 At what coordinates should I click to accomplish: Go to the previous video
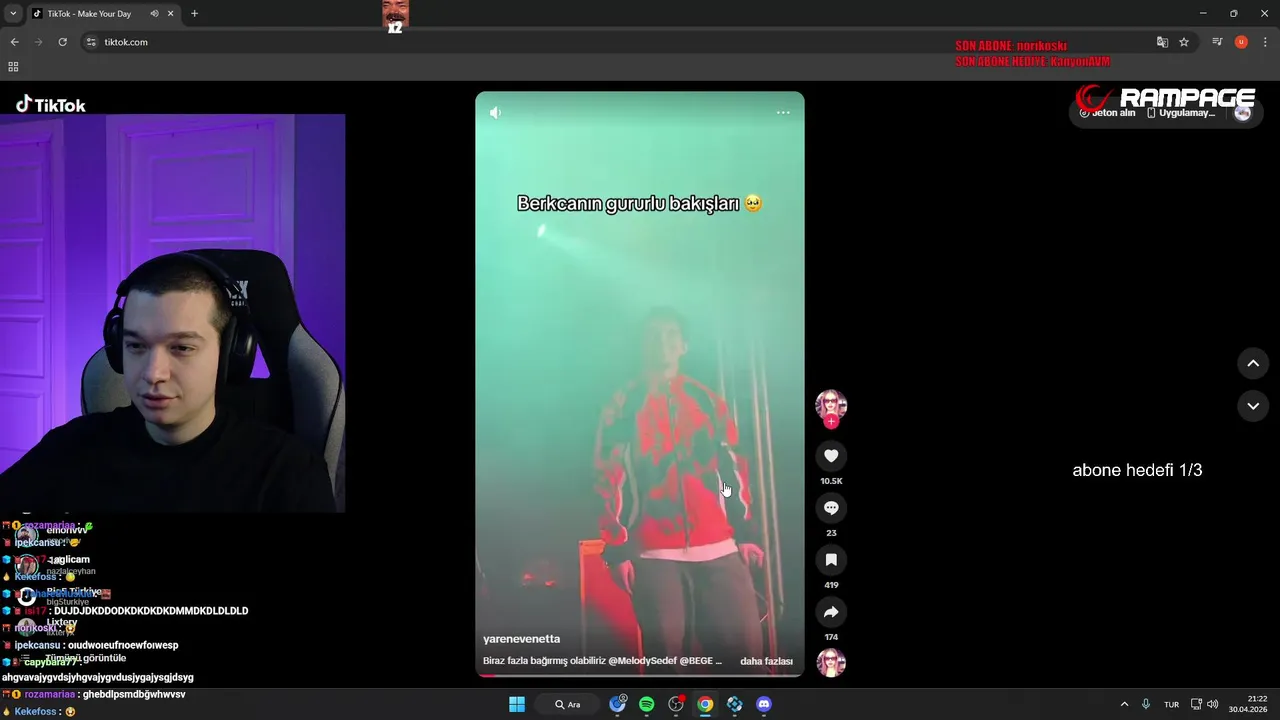1253,364
